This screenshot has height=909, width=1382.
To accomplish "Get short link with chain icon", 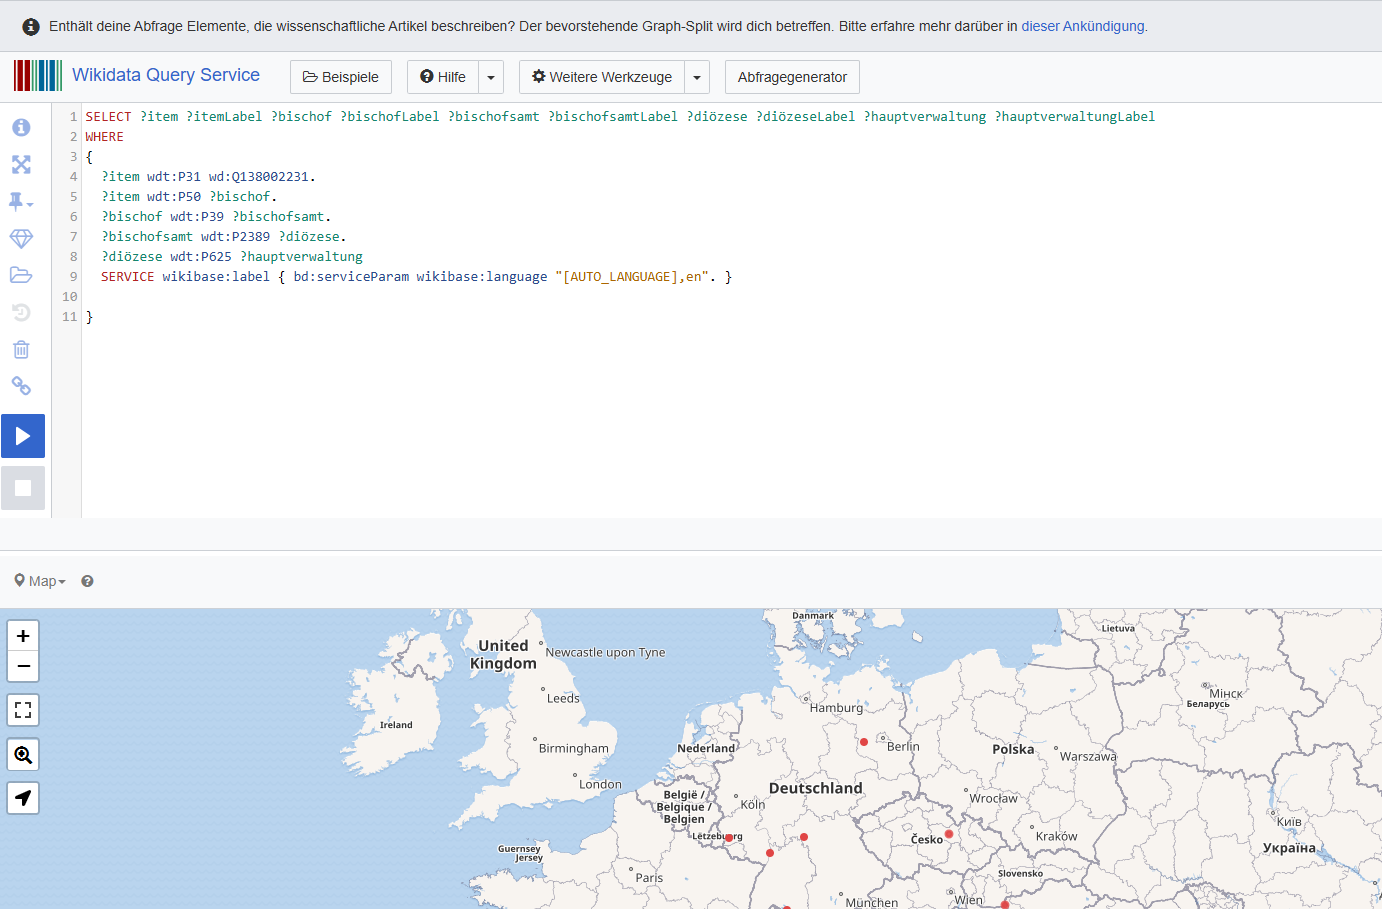I will 21,386.
